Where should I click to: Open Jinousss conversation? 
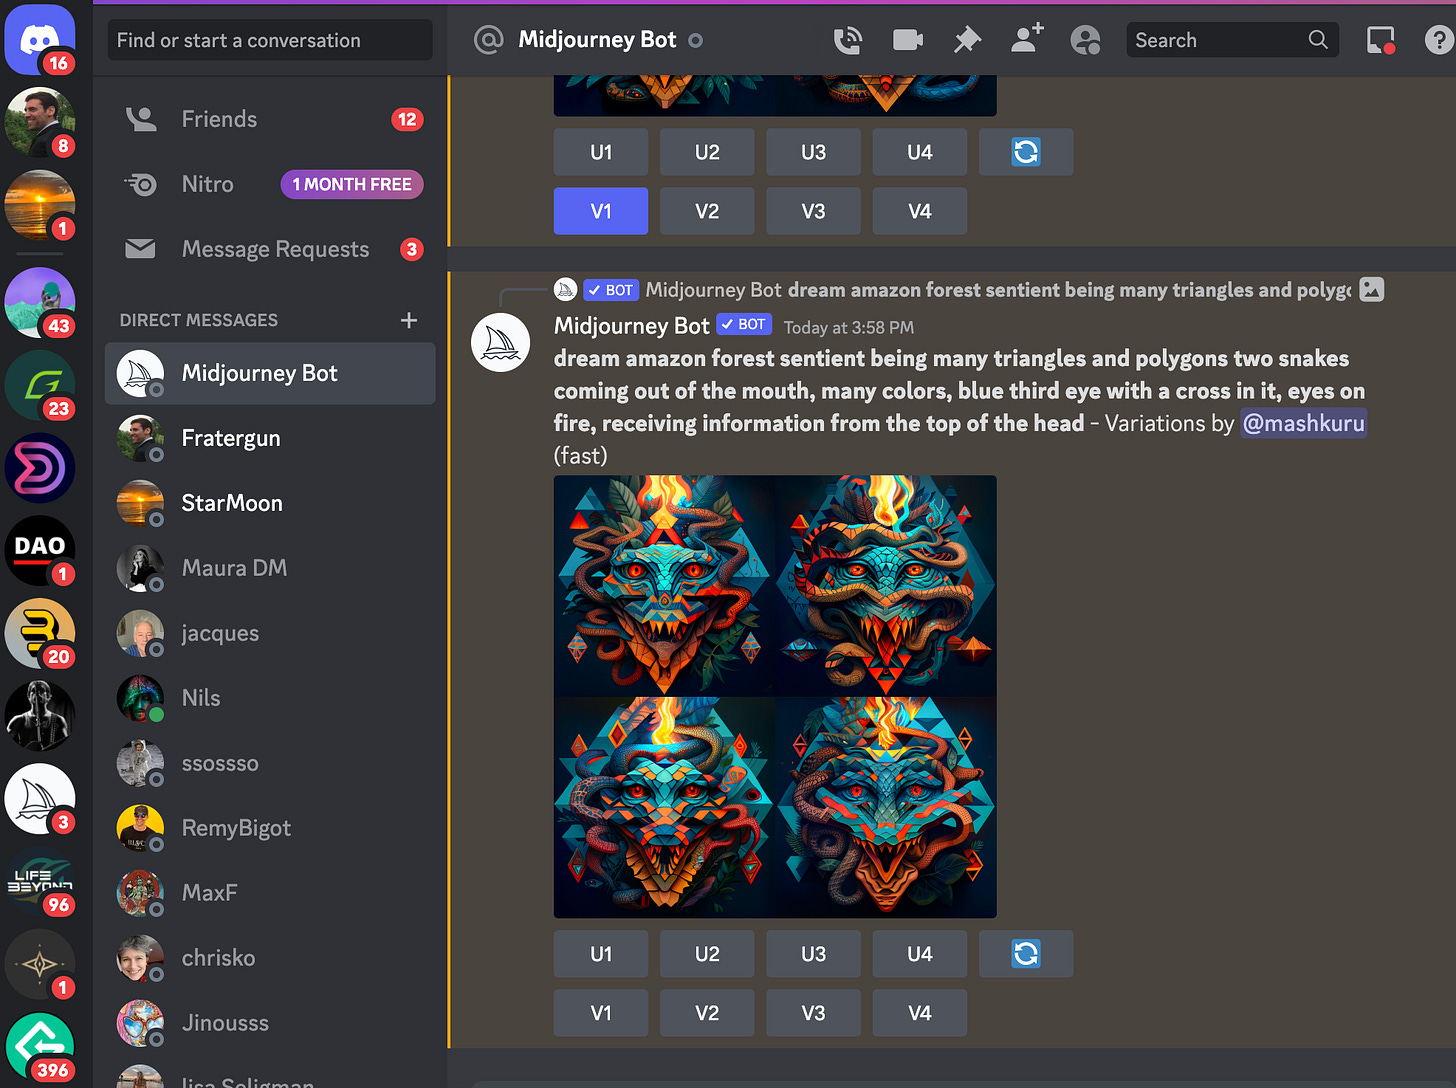pos(270,1023)
